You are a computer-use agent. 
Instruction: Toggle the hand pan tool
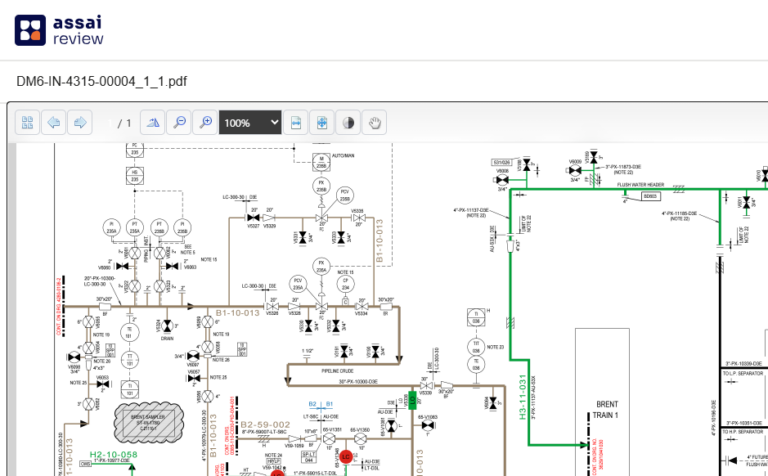pos(374,123)
